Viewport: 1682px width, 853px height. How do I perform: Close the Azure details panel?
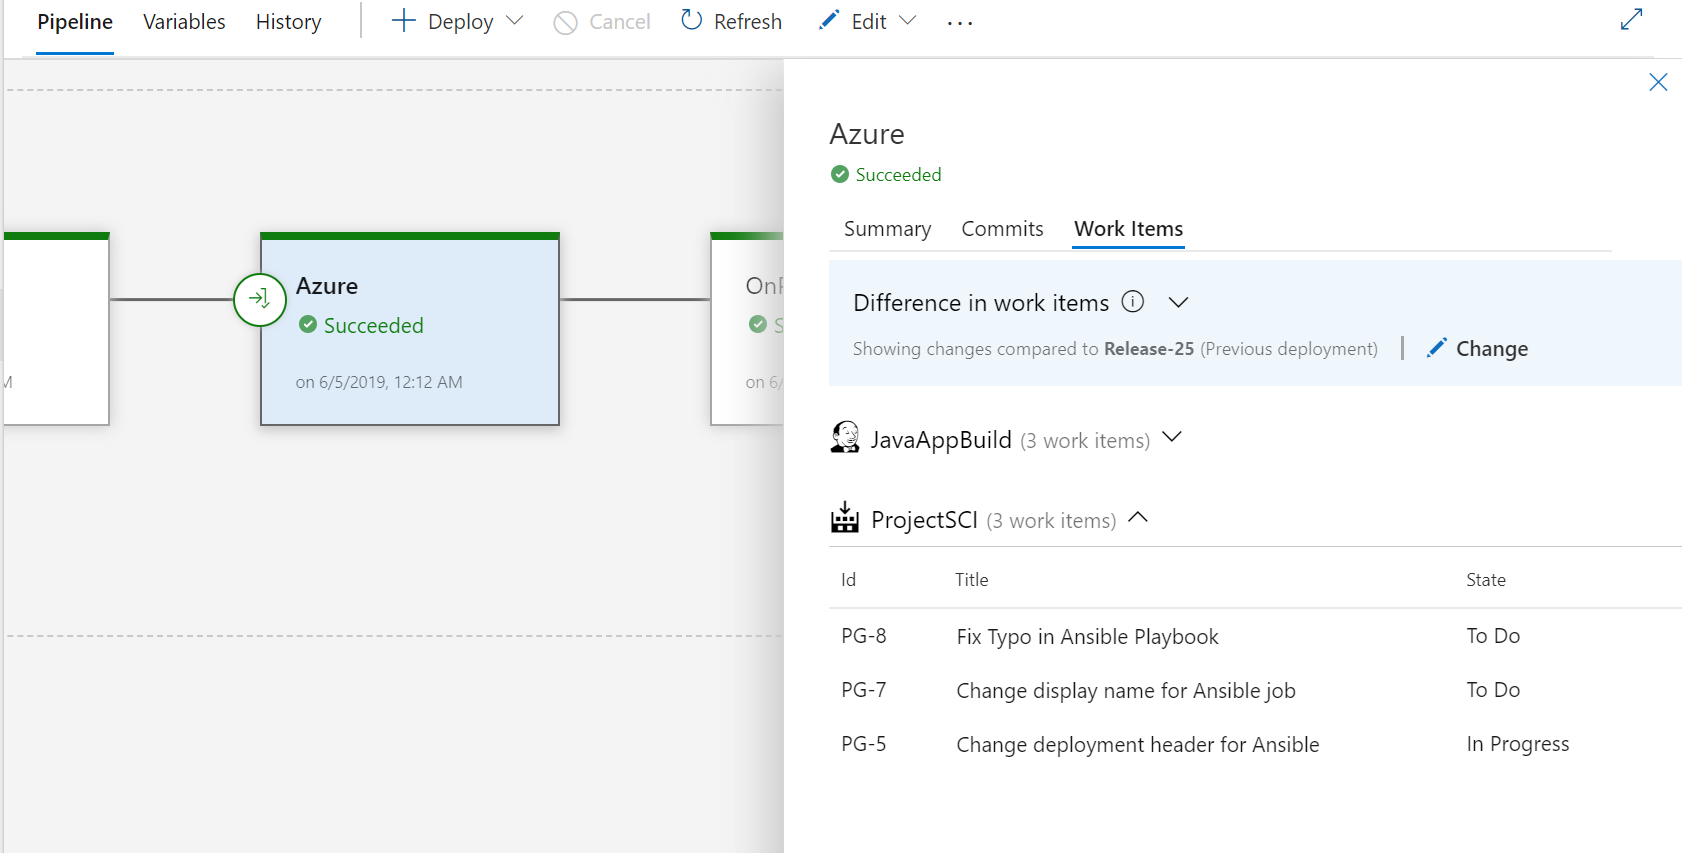click(x=1658, y=82)
